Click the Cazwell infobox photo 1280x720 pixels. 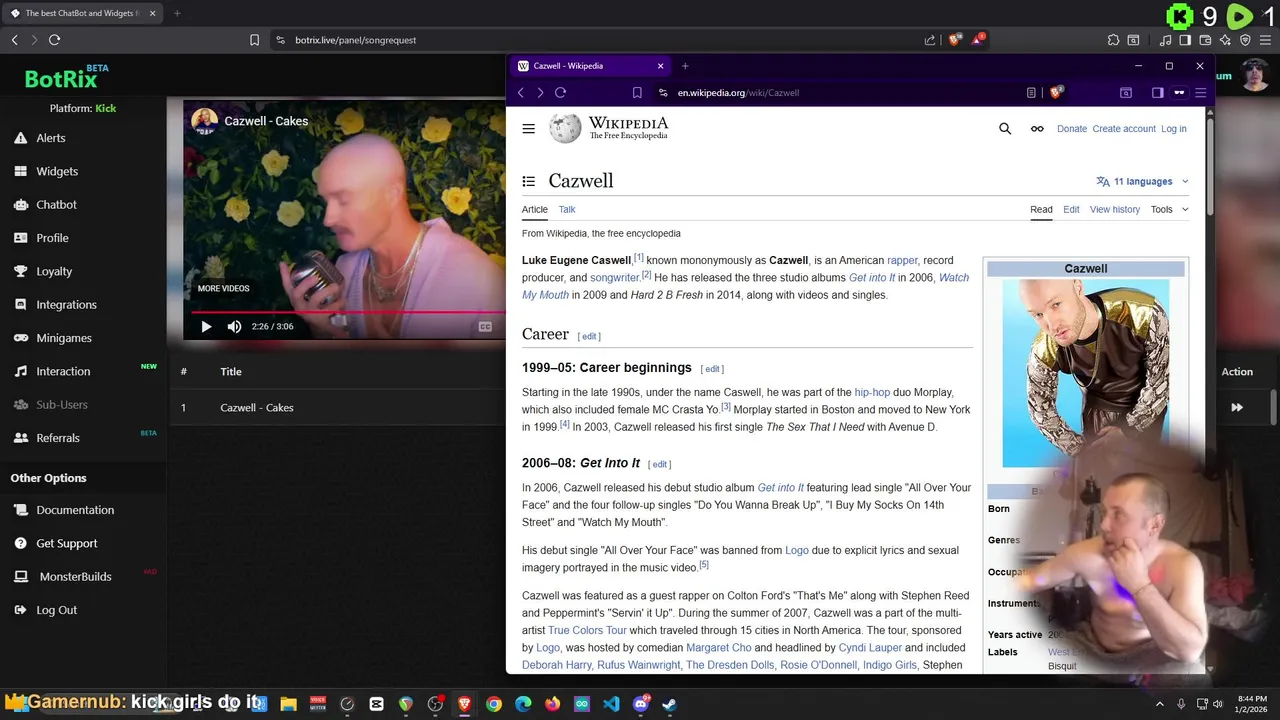[1085, 373]
